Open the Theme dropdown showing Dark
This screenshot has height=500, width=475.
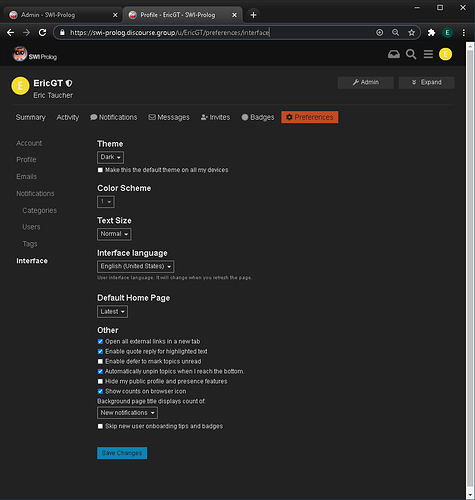click(110, 157)
